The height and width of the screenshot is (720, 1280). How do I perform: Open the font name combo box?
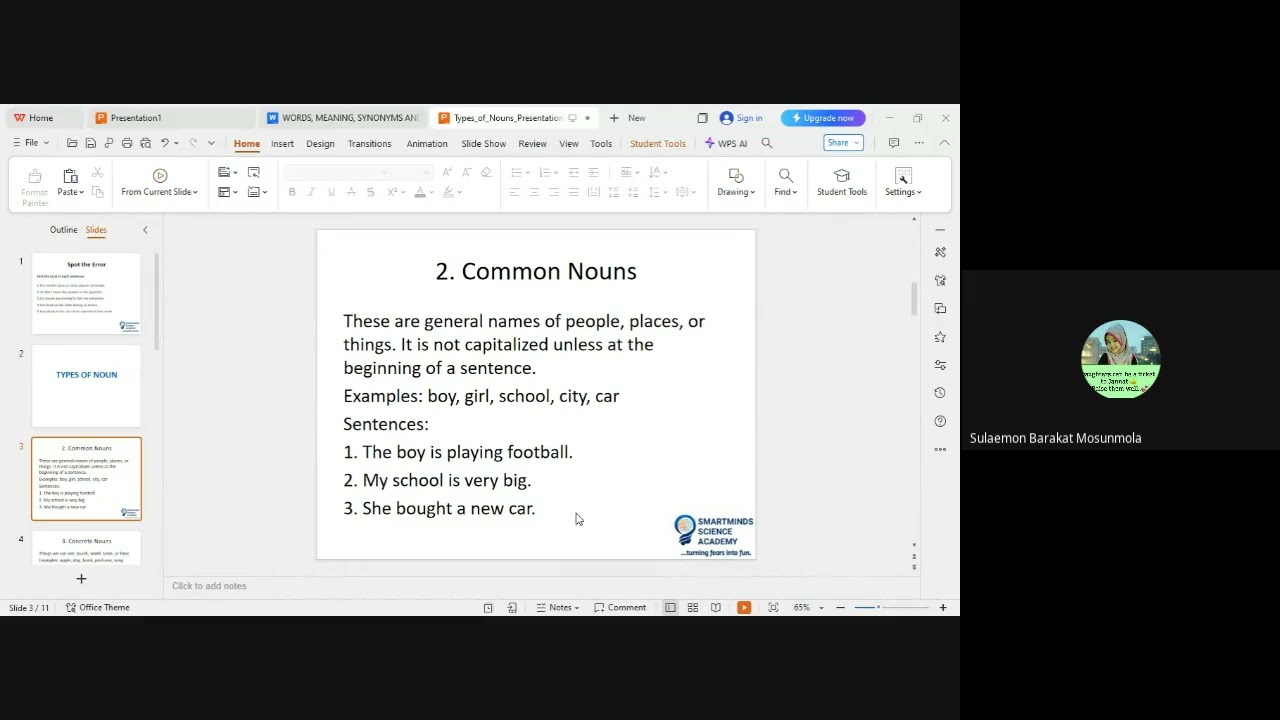pos(337,172)
